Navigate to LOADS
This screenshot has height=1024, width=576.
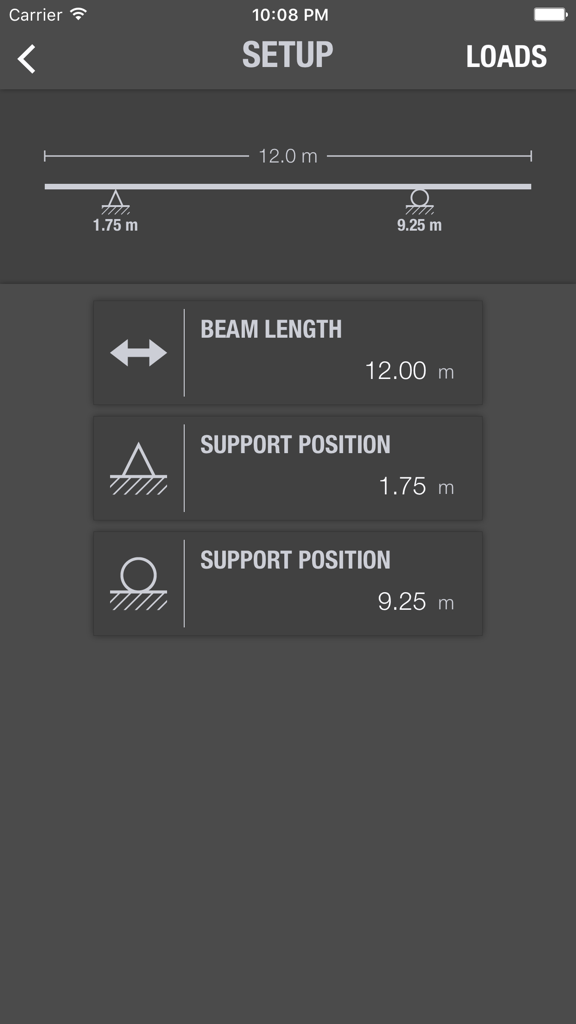tap(507, 57)
